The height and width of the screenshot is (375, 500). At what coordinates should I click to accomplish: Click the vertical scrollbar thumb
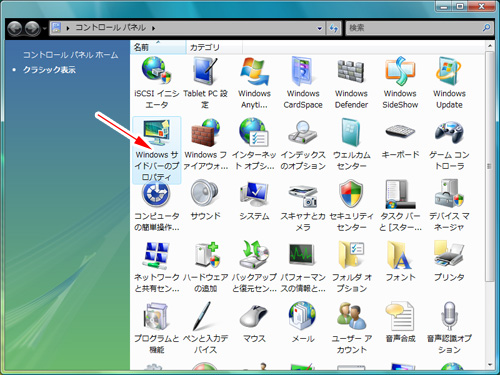coord(489,166)
